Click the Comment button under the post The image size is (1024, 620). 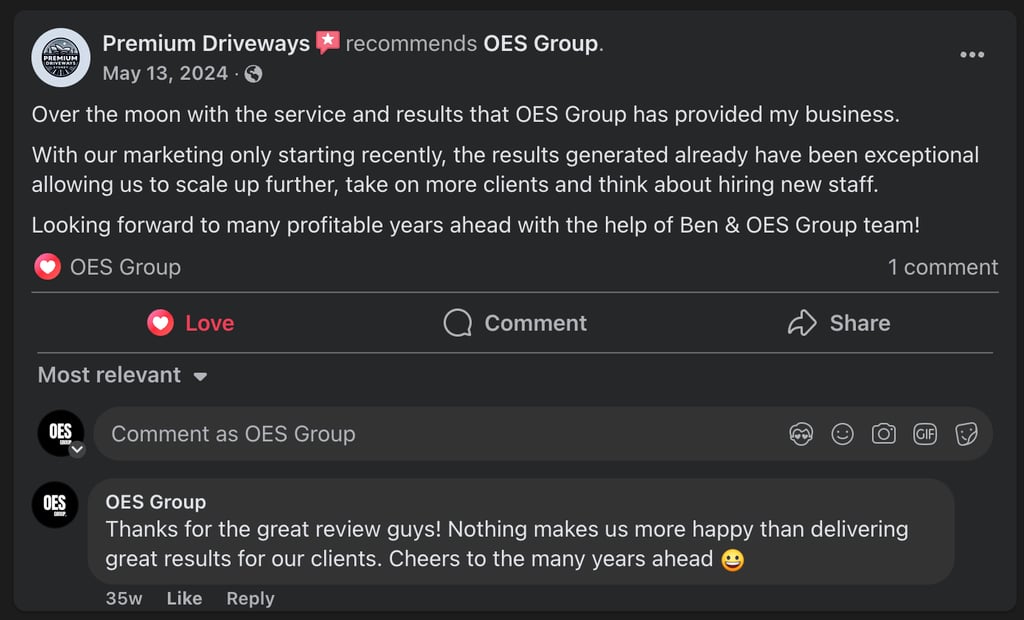515,323
